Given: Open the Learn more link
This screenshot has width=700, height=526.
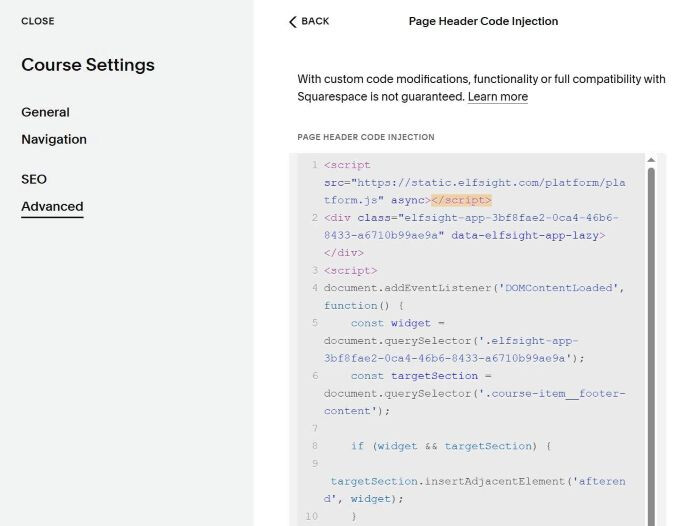Looking at the screenshot, I should [498, 97].
